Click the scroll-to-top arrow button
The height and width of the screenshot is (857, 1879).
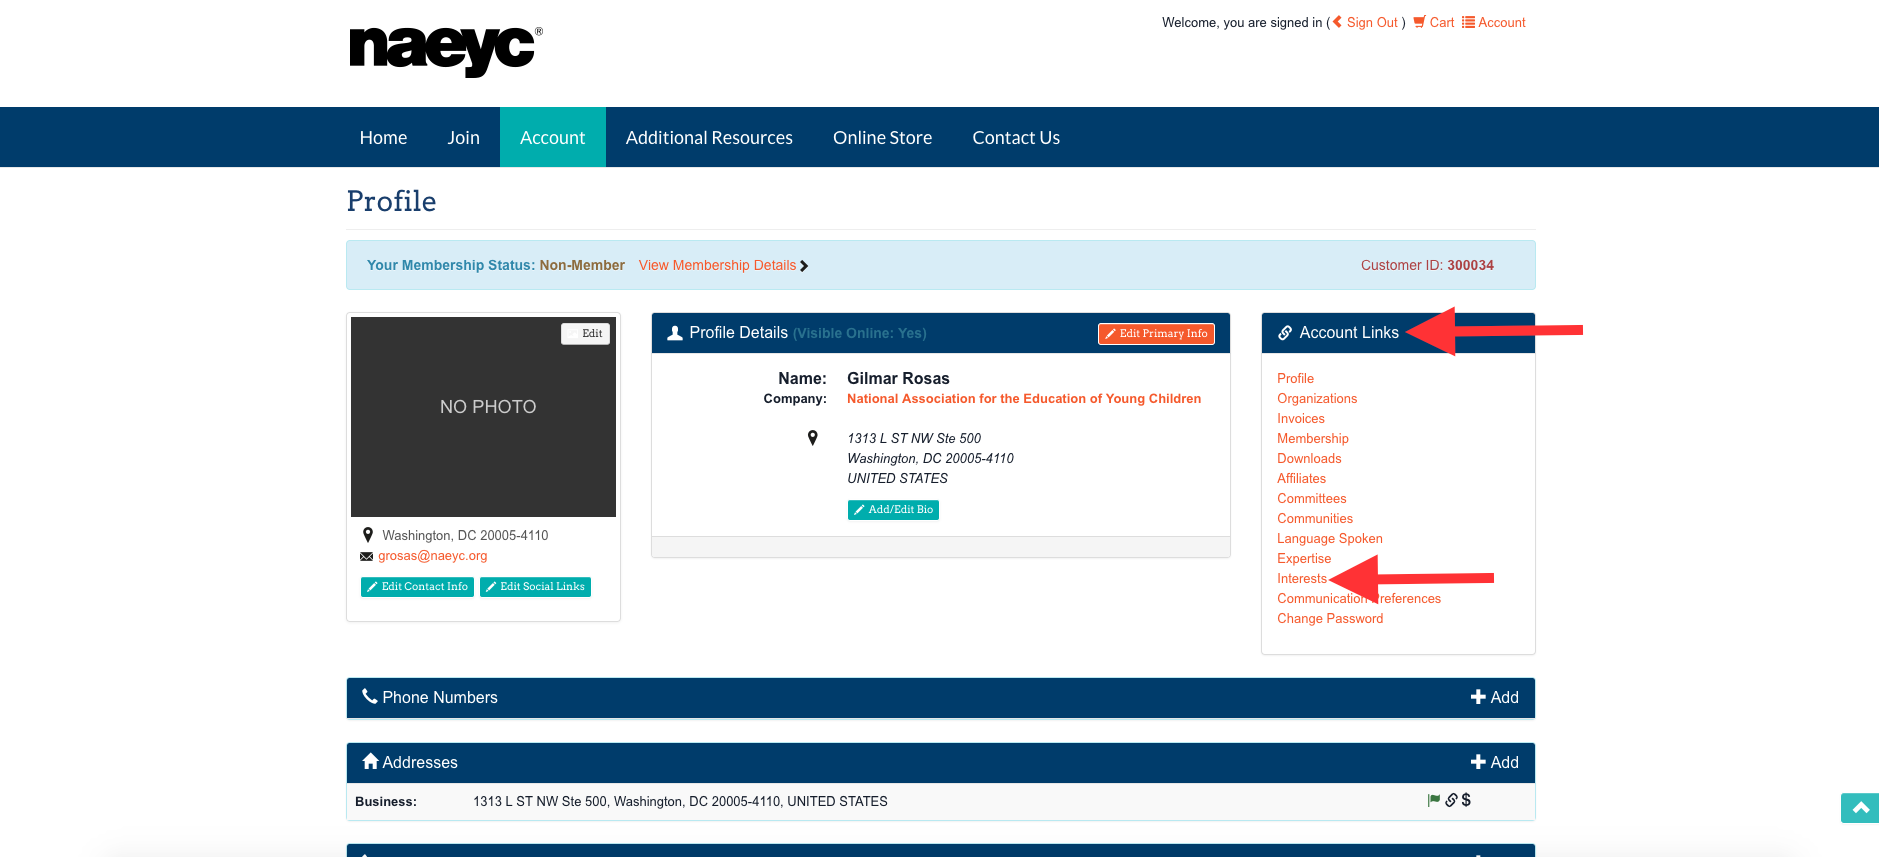(x=1860, y=808)
